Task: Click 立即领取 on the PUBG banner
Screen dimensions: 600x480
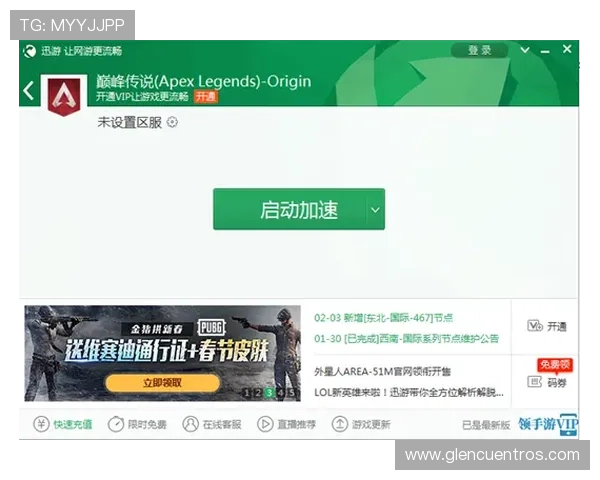Action: tap(163, 383)
